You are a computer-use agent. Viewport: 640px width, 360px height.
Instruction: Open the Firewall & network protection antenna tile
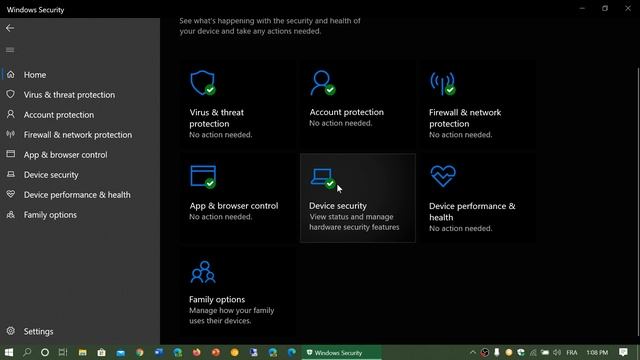(478, 105)
